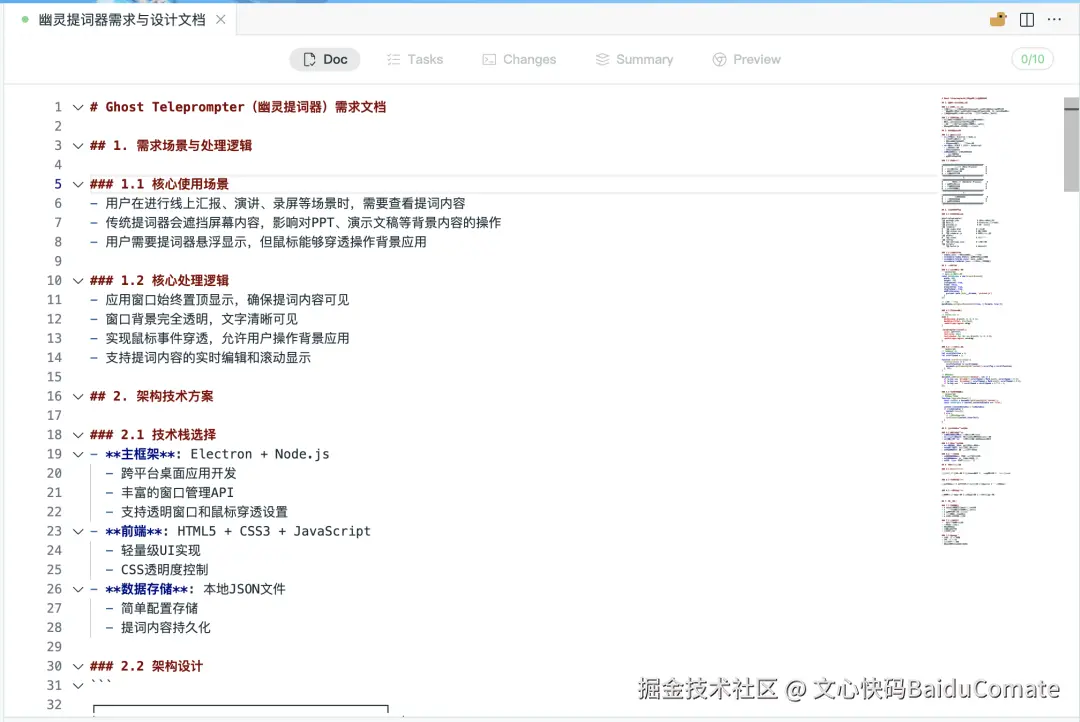
Task: Click the line starting '传统提词器会遮挡屏幕内容'
Action: pyautogui.click(x=295, y=223)
